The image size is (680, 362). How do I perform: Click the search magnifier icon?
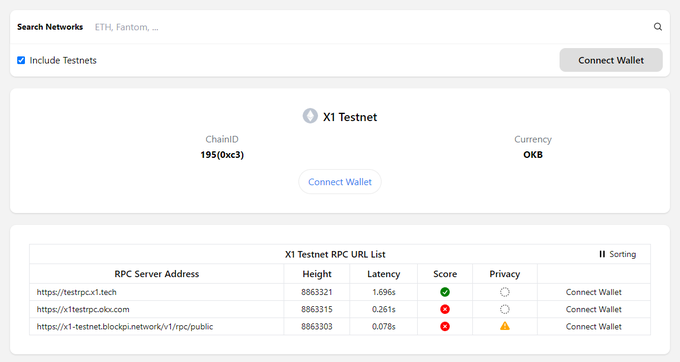tap(657, 27)
